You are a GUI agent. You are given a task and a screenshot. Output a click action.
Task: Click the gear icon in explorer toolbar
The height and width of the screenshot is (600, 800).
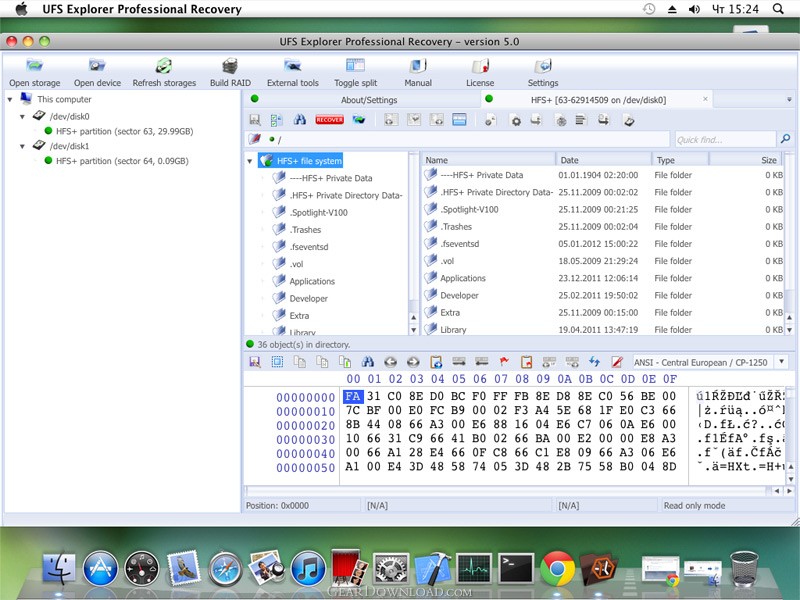coord(516,121)
